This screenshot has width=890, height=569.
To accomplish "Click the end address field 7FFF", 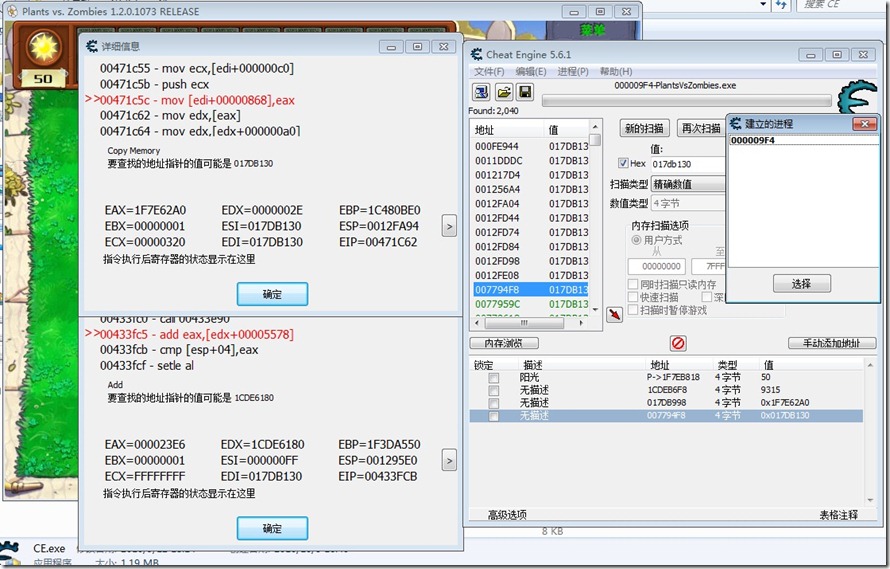I will [708, 266].
